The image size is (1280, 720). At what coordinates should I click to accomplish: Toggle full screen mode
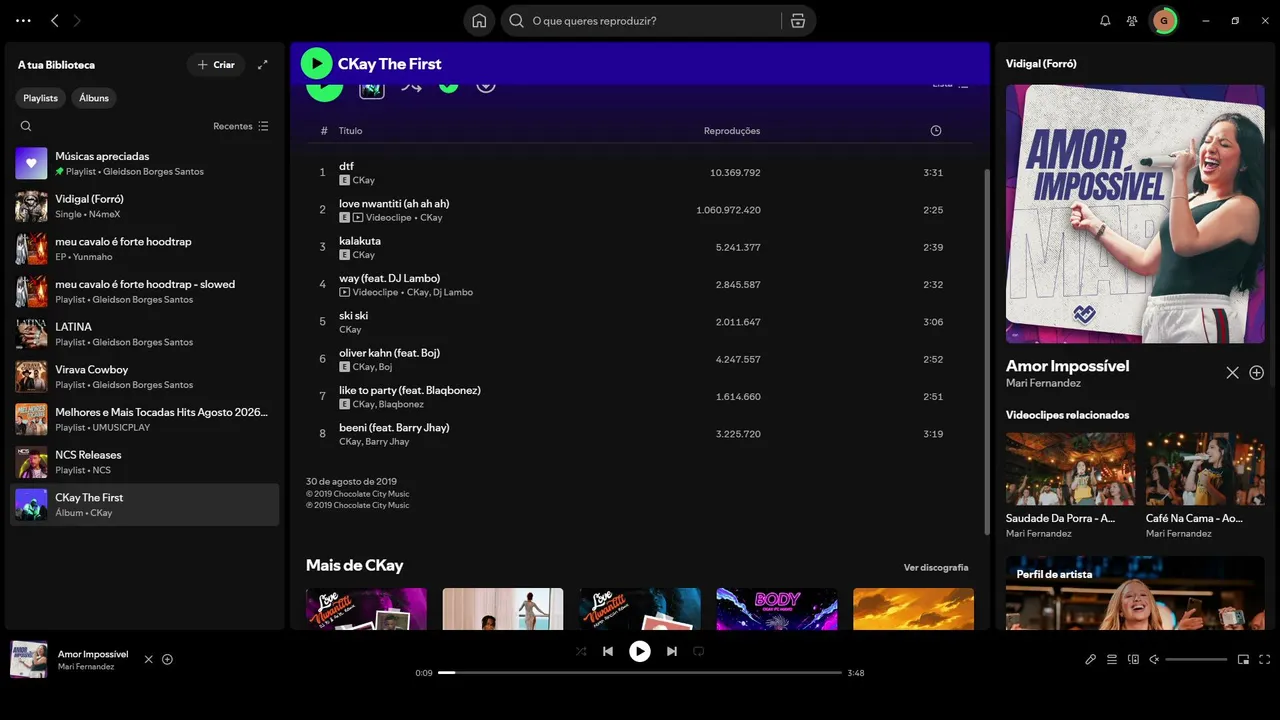(1265, 660)
